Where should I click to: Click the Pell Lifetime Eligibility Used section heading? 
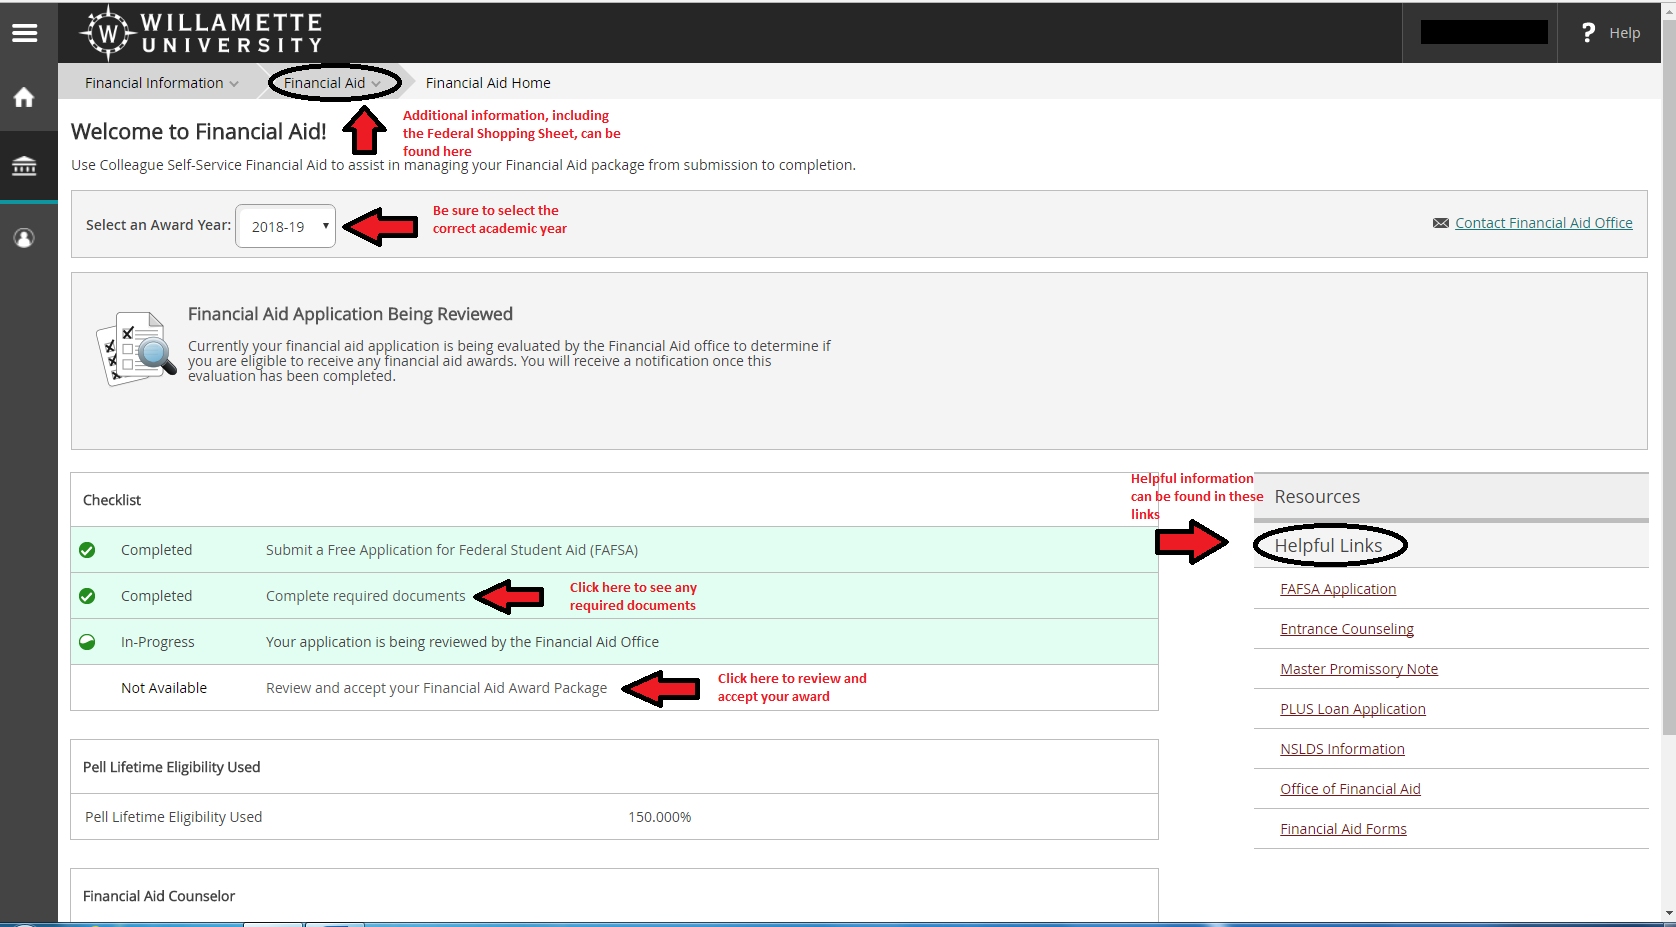171,767
